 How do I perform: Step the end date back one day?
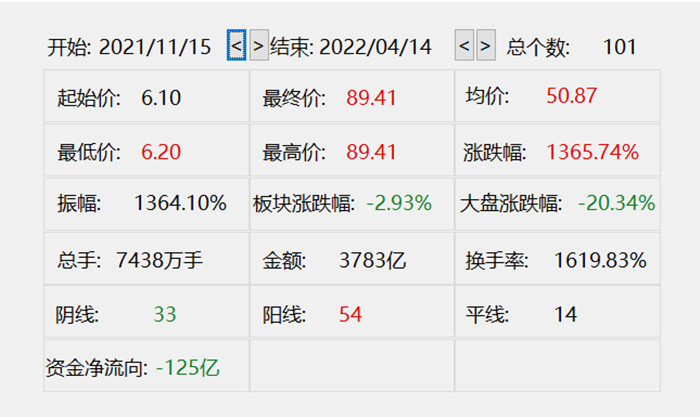pos(464,46)
